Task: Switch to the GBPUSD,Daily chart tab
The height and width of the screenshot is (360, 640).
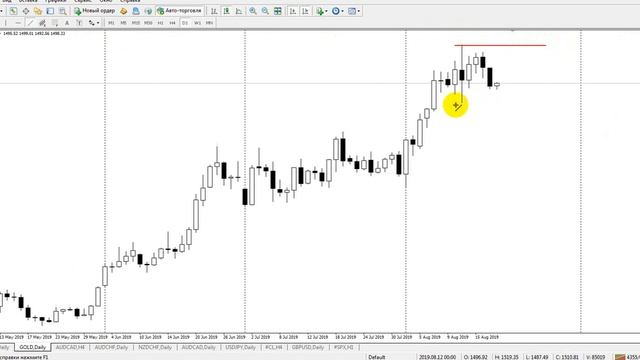Action: (307, 347)
